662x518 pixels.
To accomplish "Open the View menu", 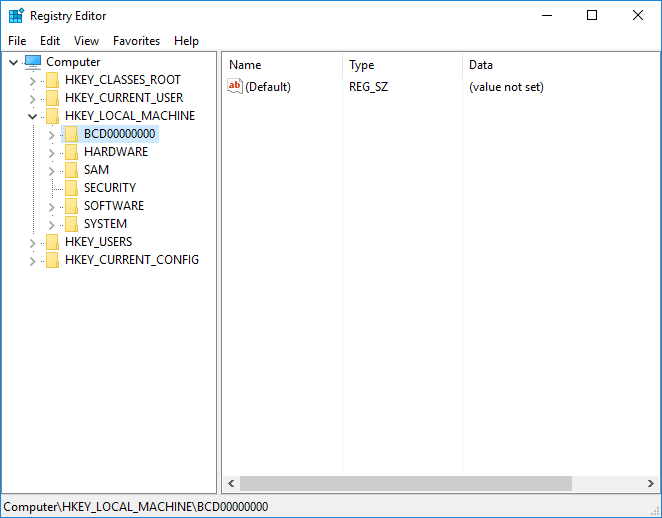I will click(86, 41).
